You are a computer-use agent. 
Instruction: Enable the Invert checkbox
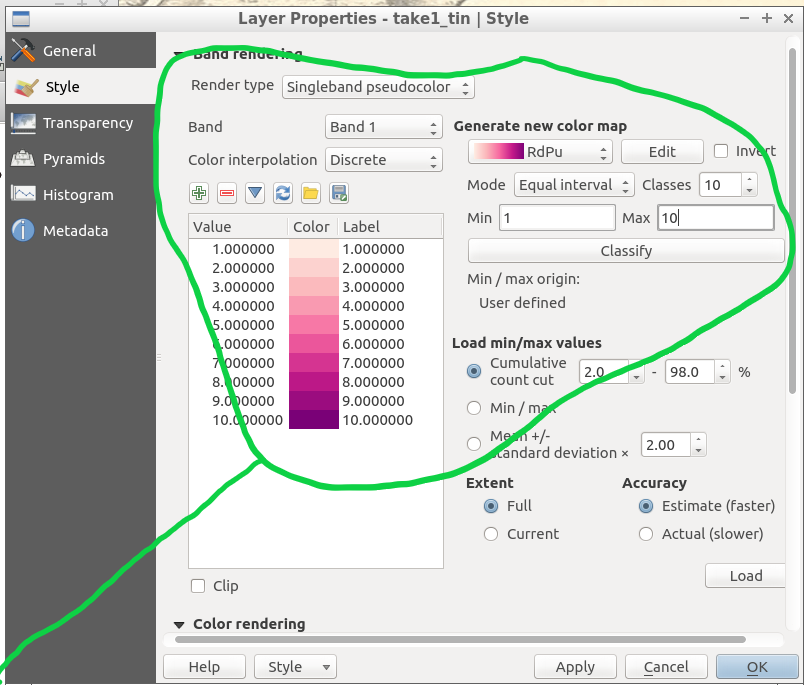point(721,152)
